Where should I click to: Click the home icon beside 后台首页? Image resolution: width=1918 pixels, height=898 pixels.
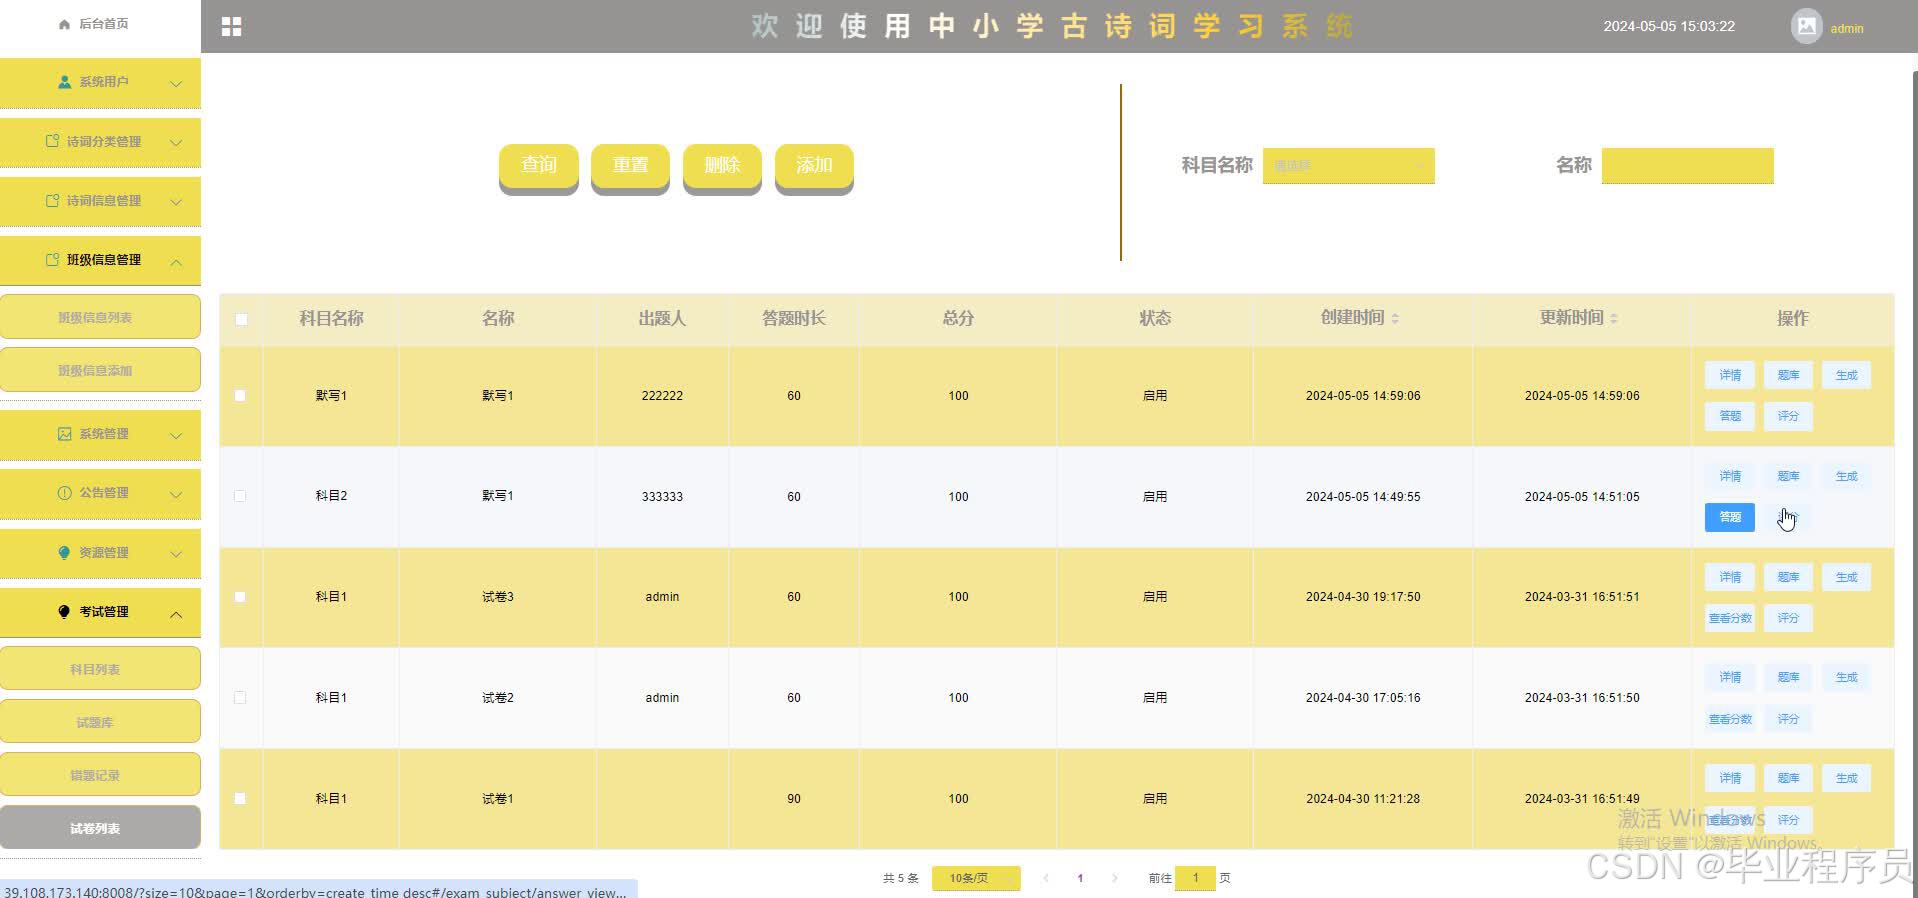pos(65,24)
